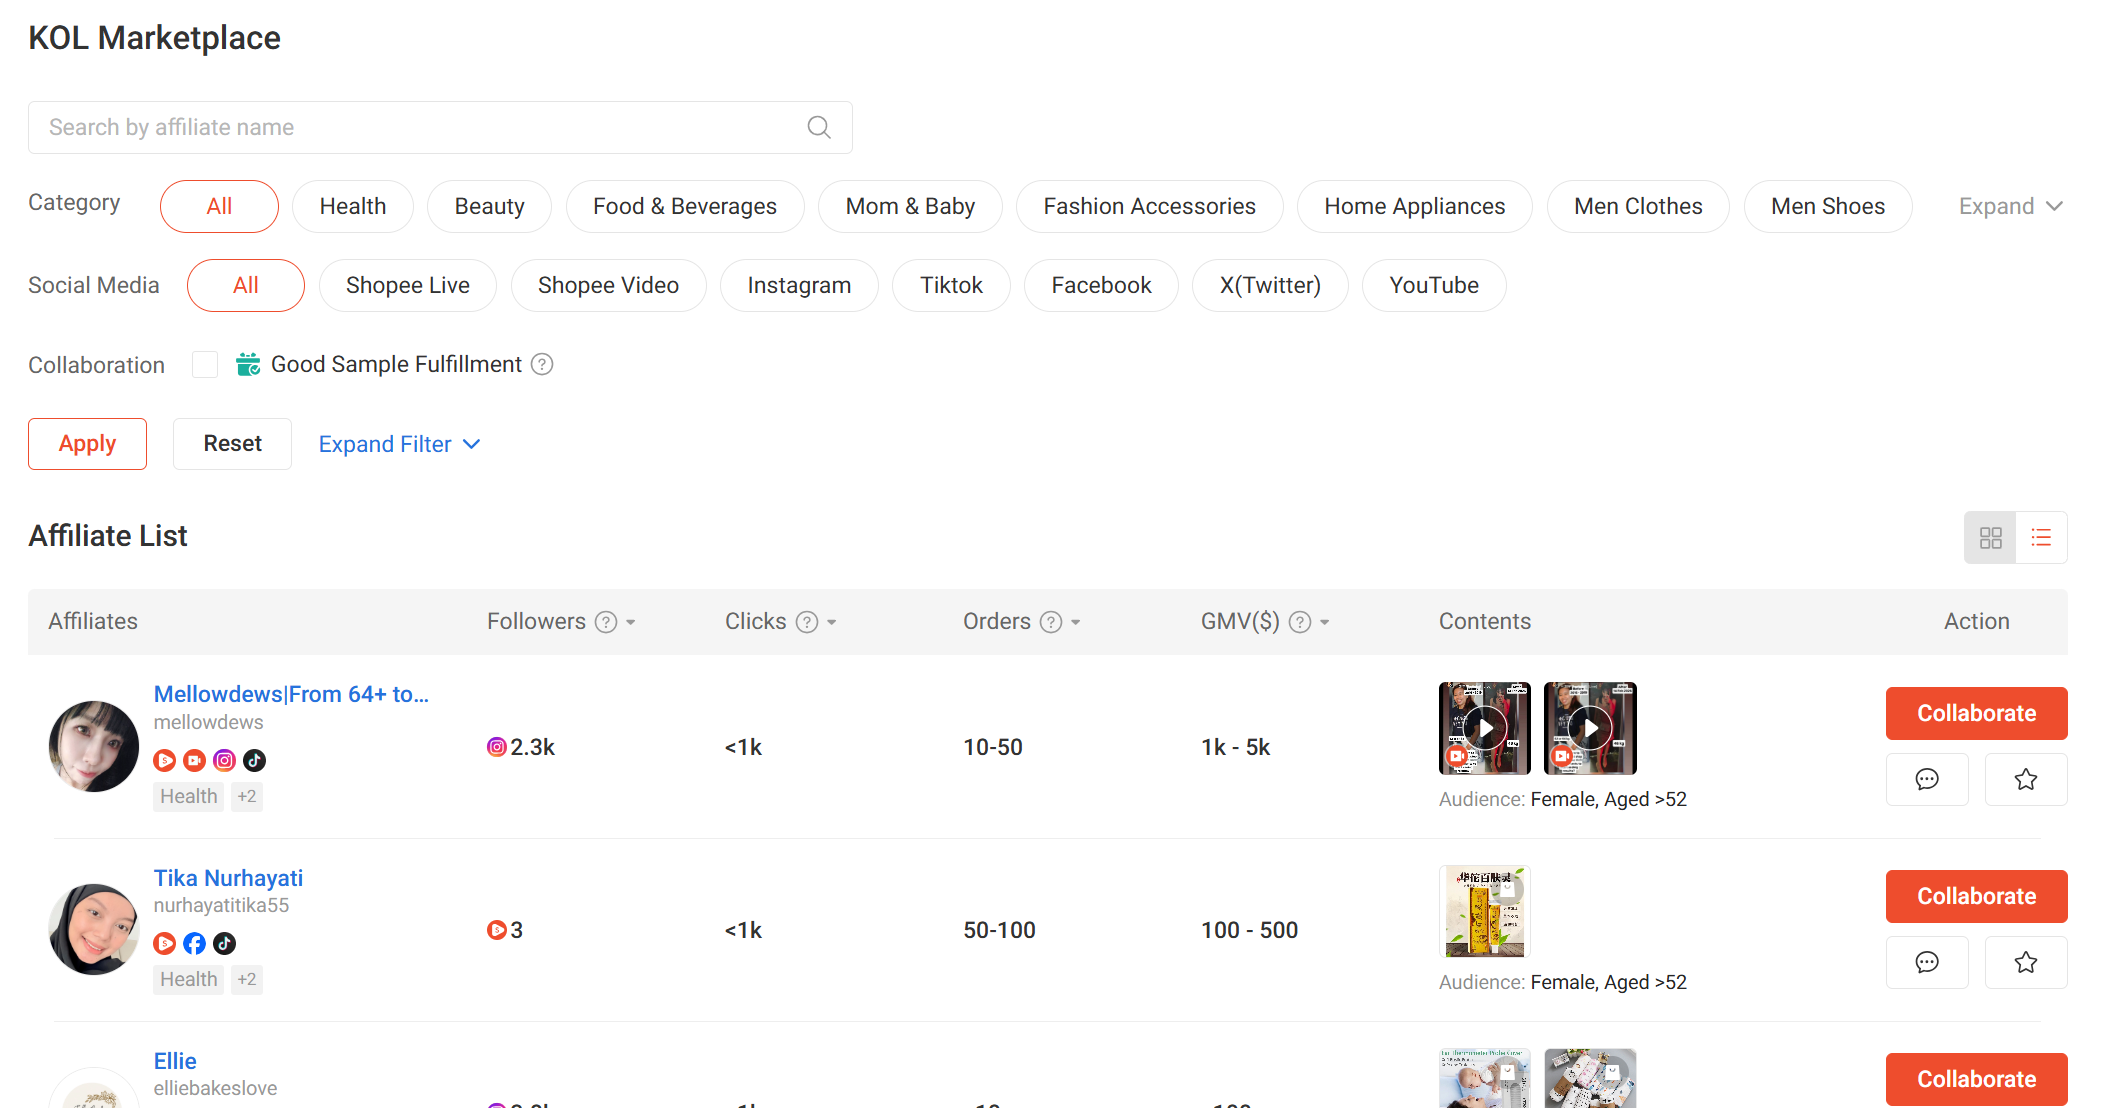Open the Good Sample Fulfillment help tooltip

(x=542, y=364)
